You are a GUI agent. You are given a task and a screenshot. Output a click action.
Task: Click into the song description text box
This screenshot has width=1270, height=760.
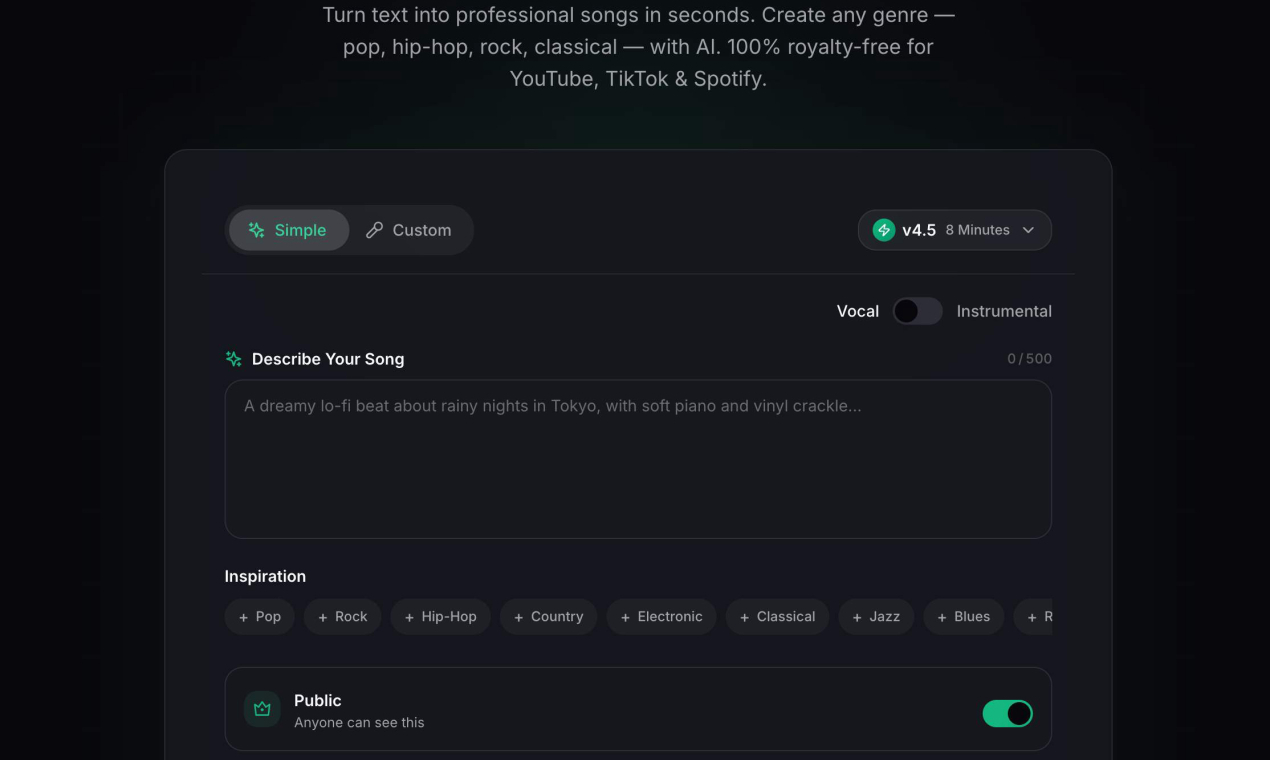638,459
